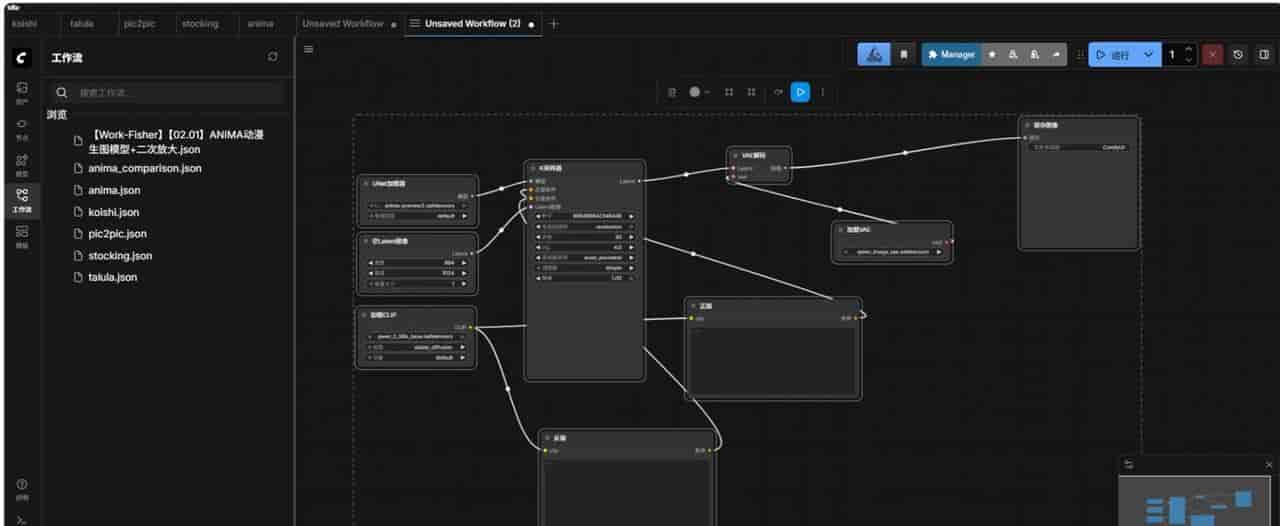Viewport: 1280px width, 526px height.
Task: Switch to the first Unsaved Workflow tab
Action: click(x=342, y=23)
